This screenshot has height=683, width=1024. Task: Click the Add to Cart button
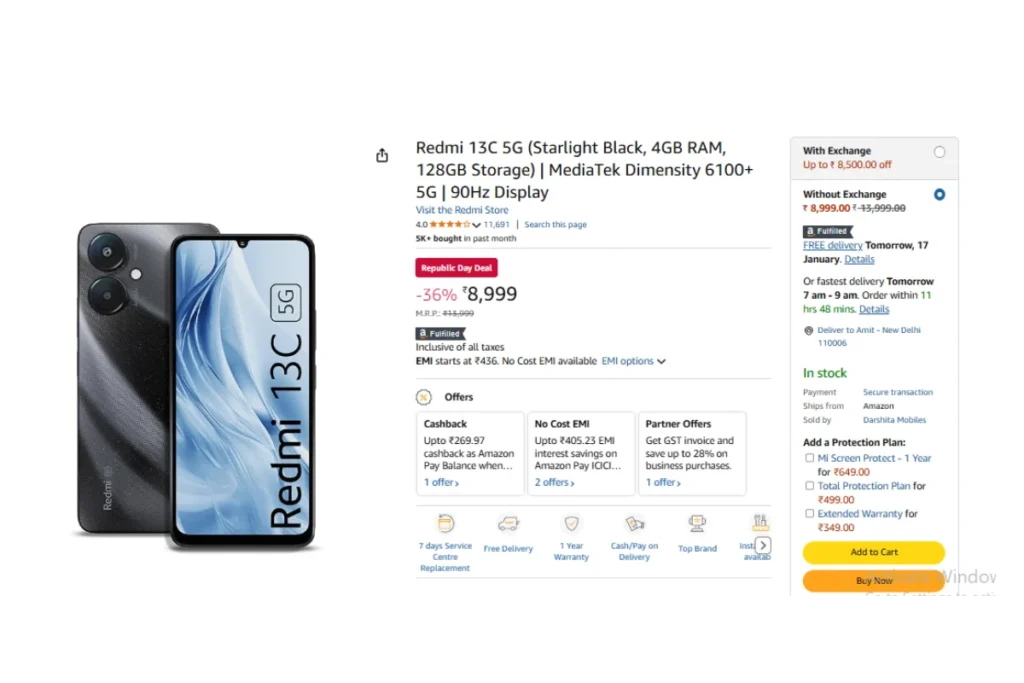coord(874,552)
